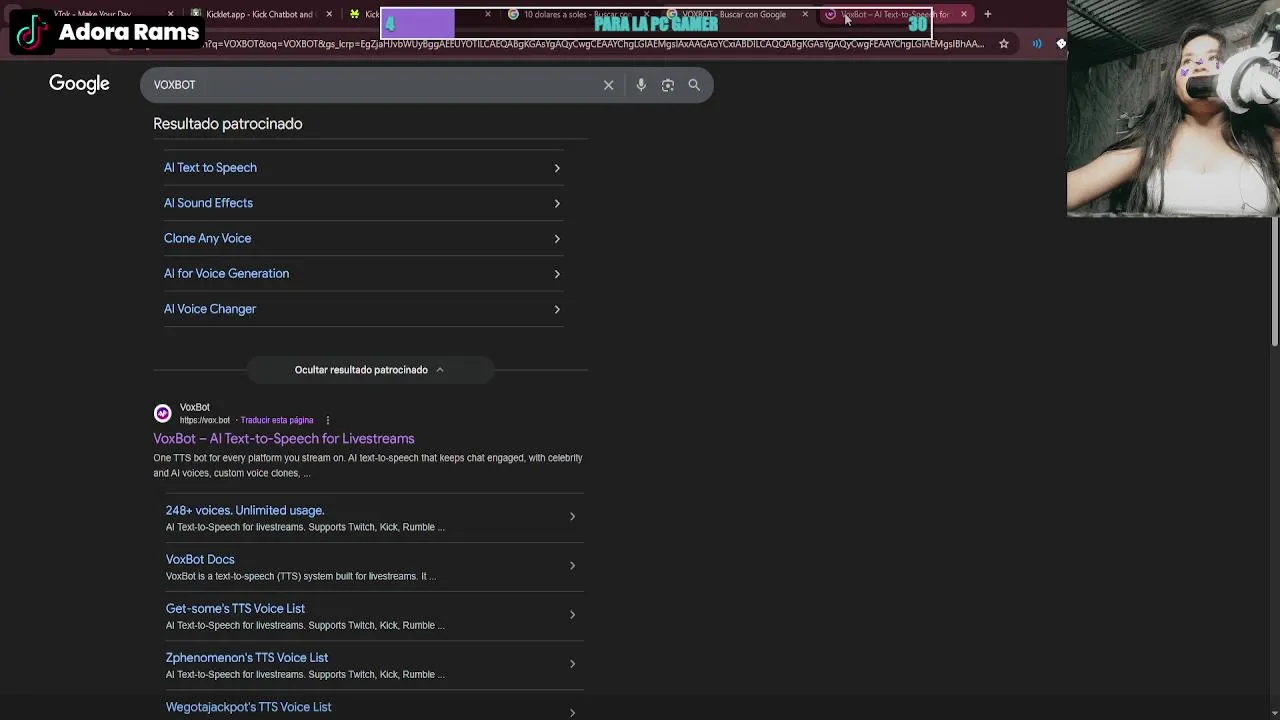Open AI Voice Changer sponsored link
This screenshot has height=720, width=1280.
coord(210,309)
